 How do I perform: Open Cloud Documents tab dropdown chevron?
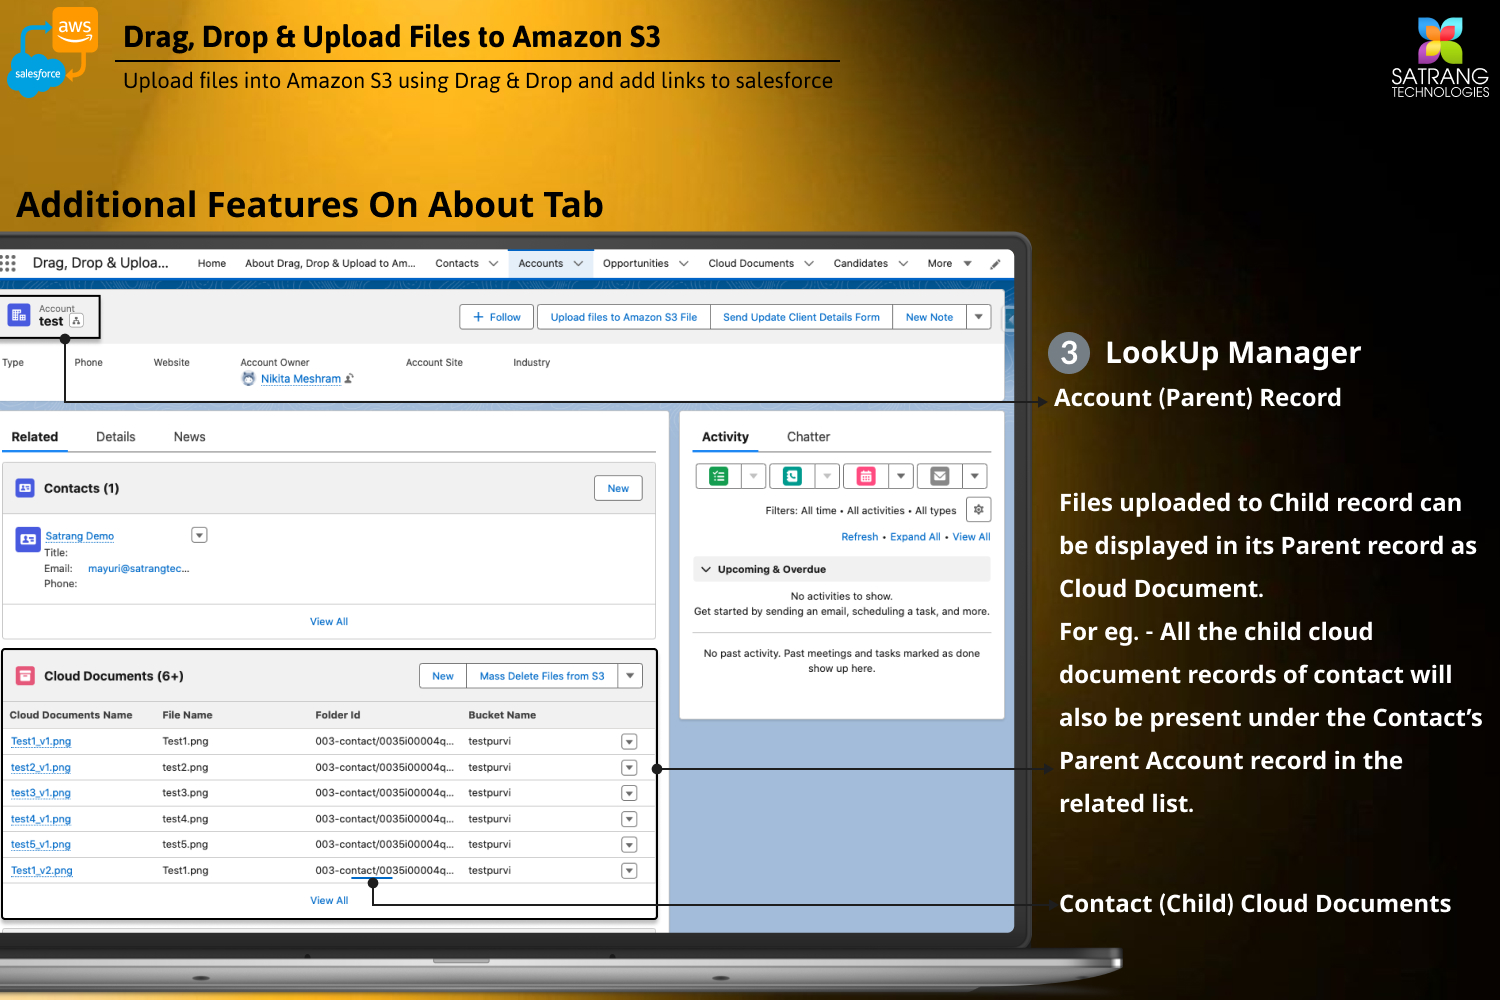tap(809, 264)
